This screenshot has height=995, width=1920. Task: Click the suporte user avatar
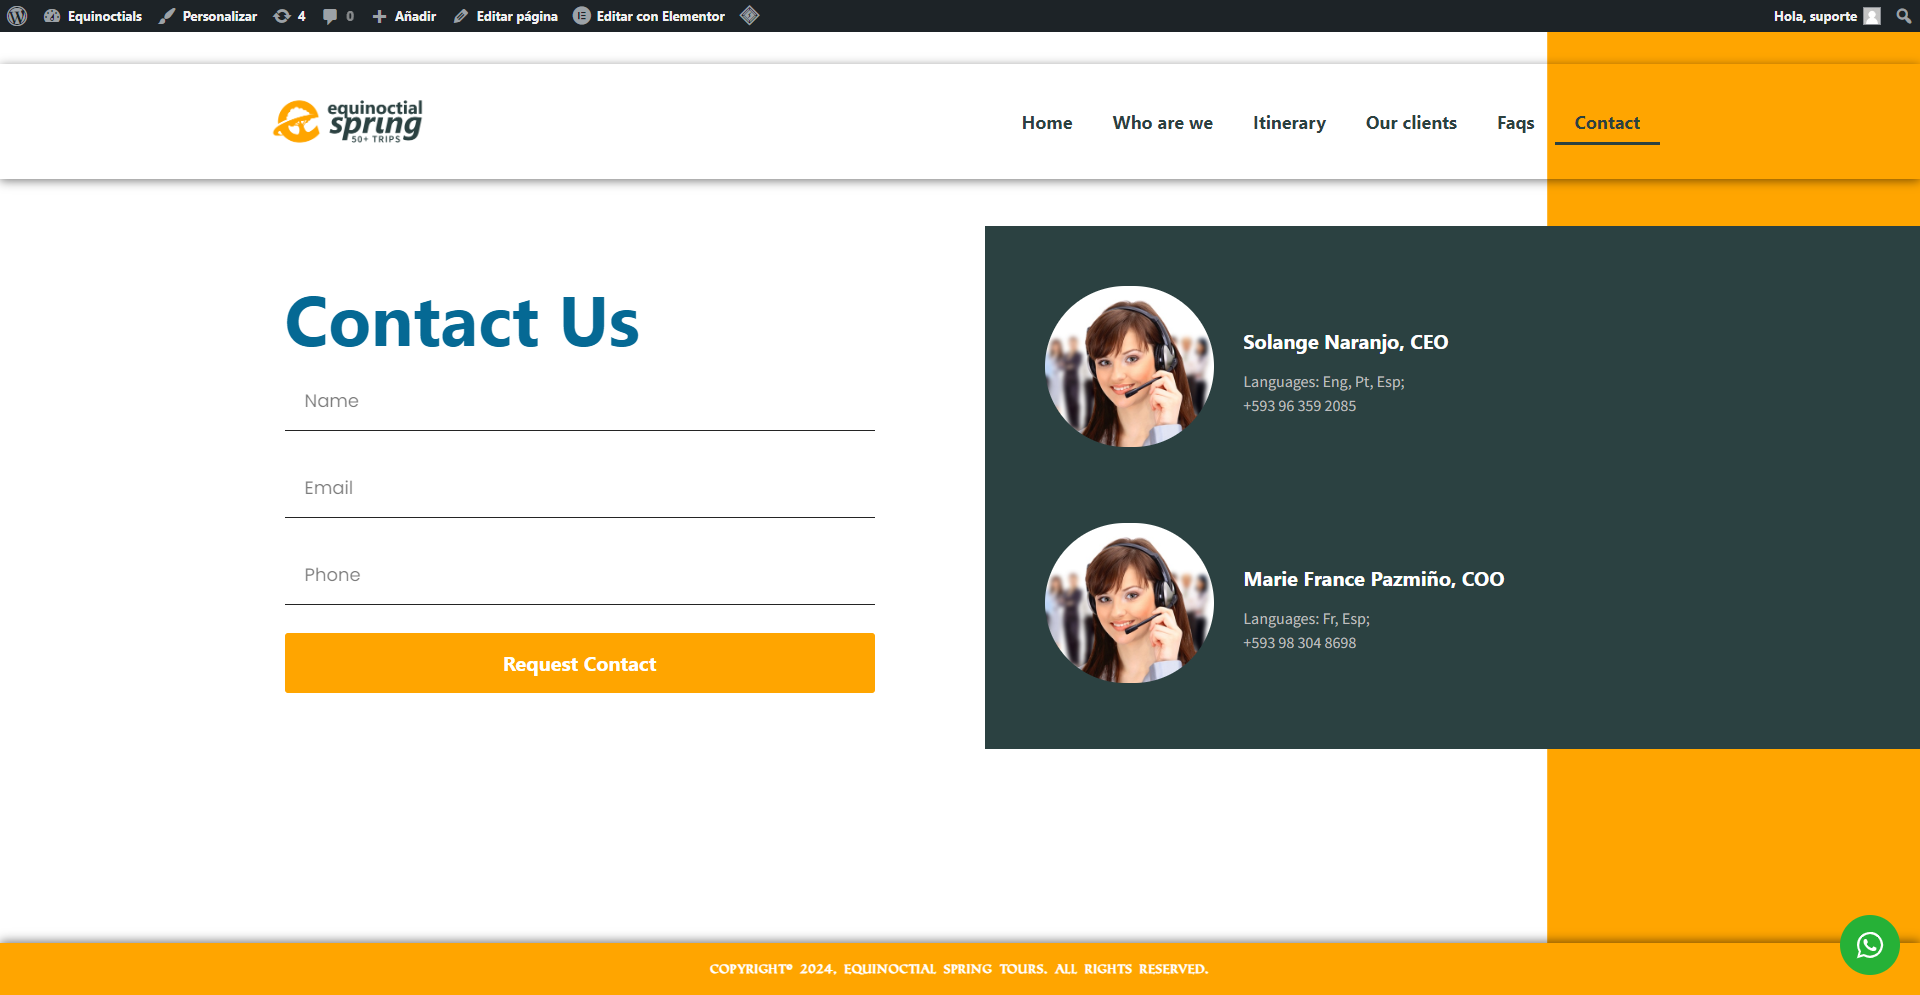(x=1874, y=16)
